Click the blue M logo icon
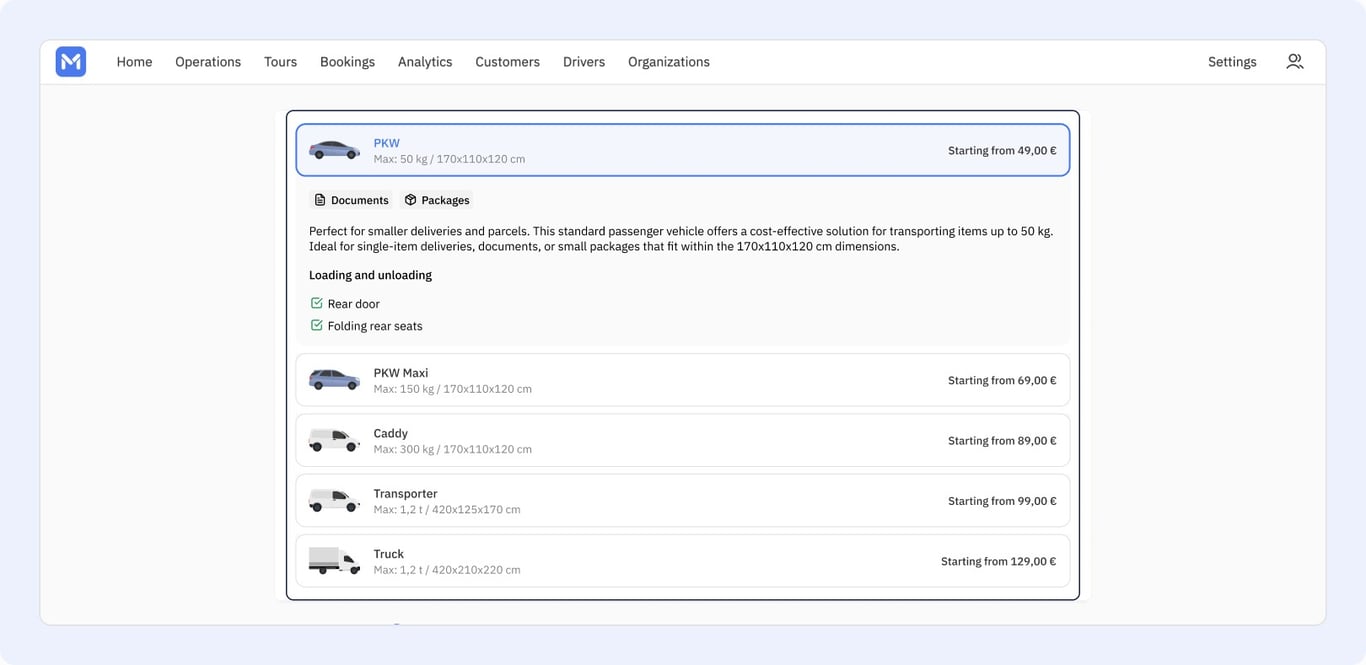 click(71, 62)
